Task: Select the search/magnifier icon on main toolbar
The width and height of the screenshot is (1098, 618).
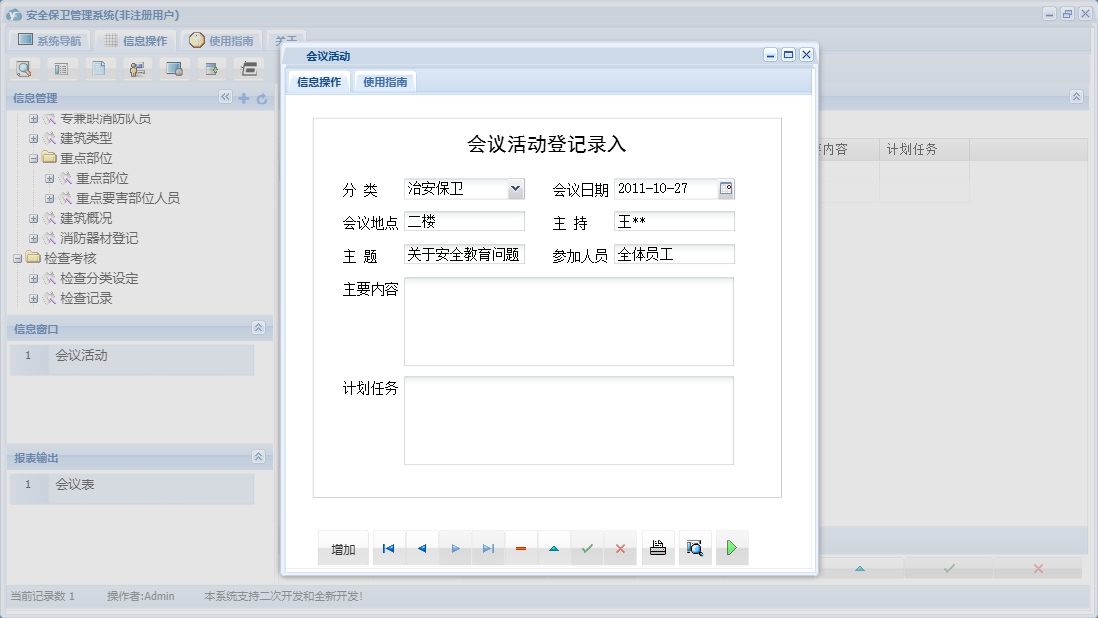Action: 23,68
